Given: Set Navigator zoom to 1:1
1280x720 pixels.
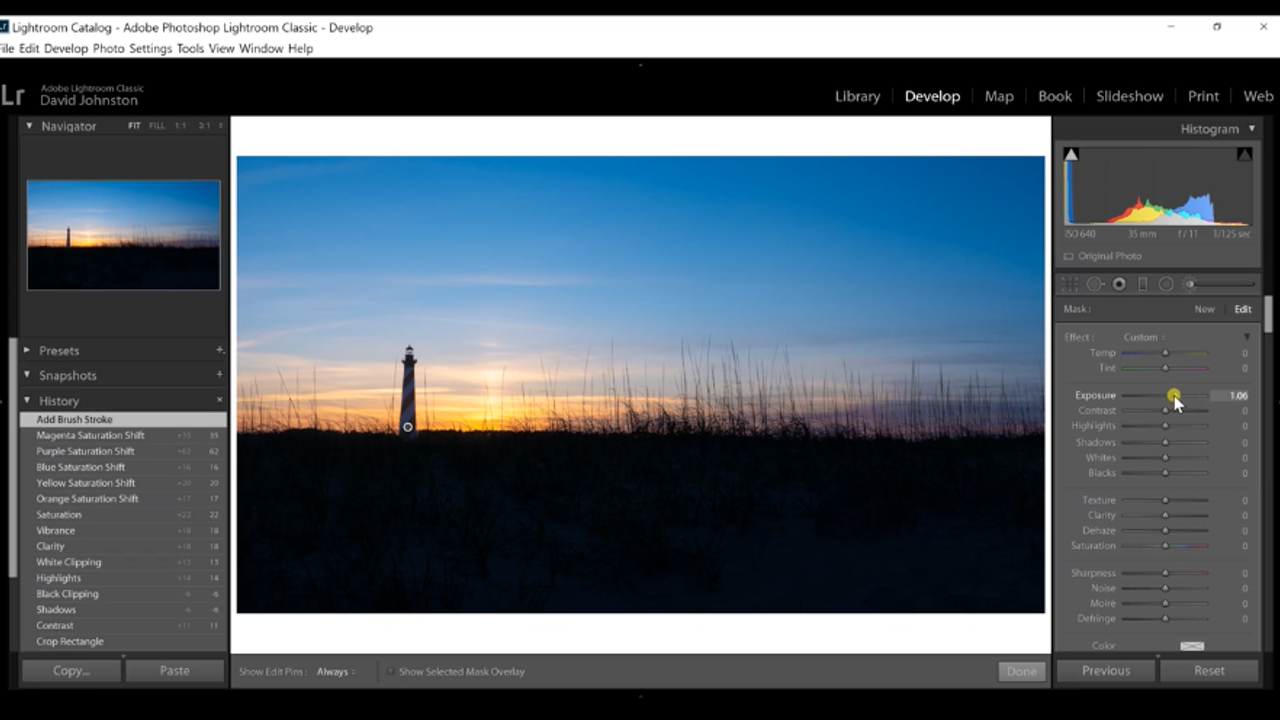Looking at the screenshot, I should coord(181,126).
